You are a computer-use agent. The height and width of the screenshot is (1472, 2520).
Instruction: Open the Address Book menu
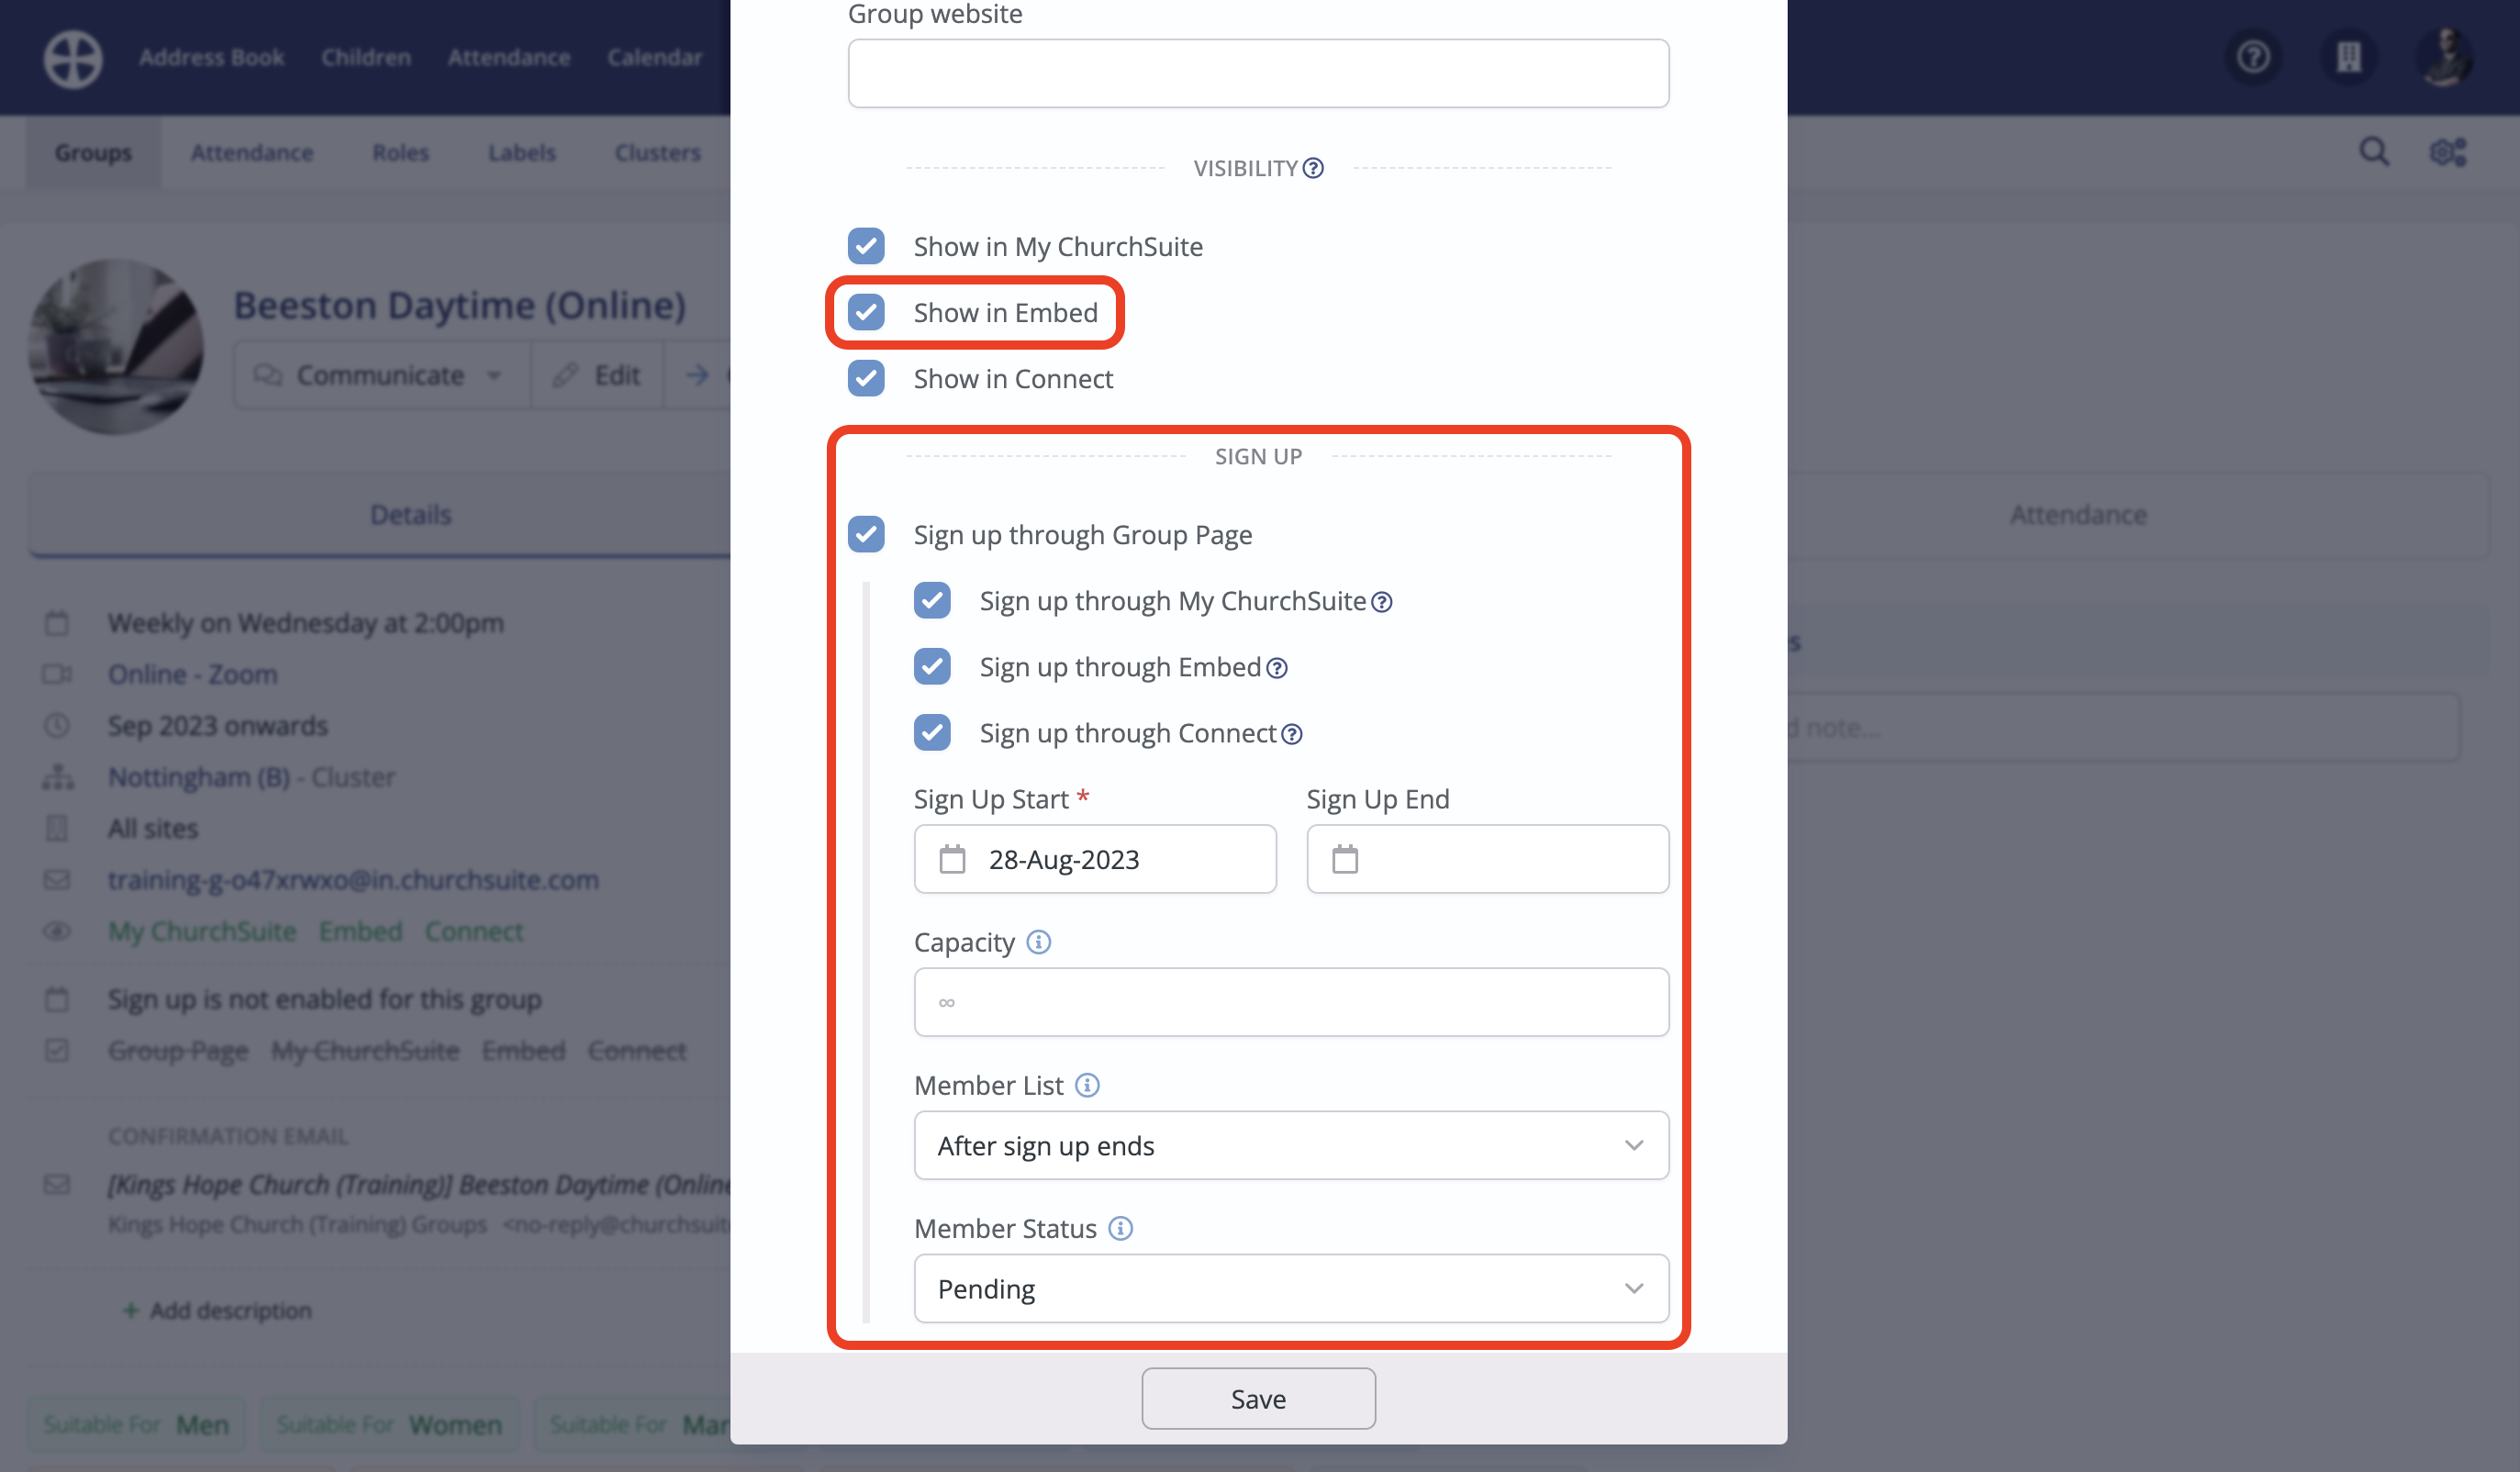pyautogui.click(x=211, y=57)
